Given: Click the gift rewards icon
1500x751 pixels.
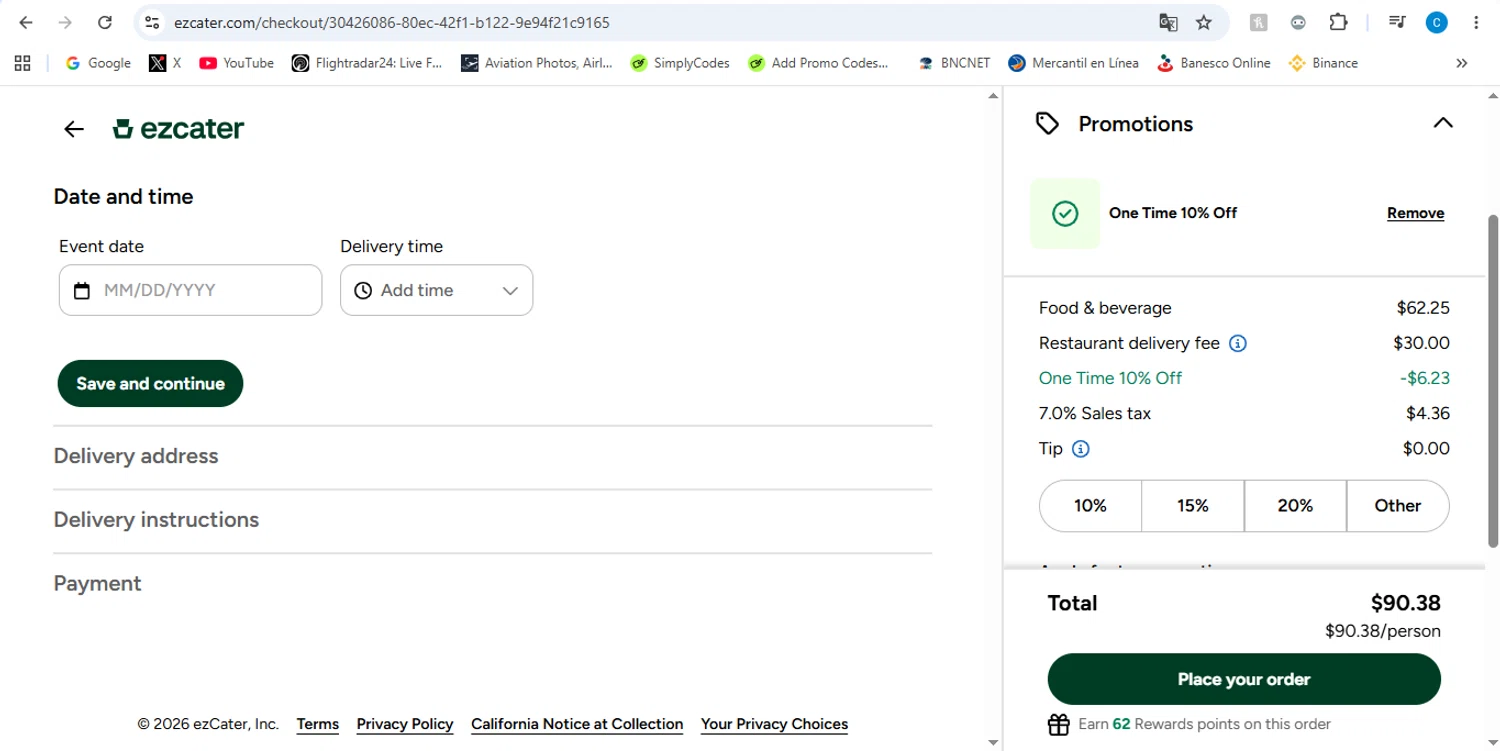Looking at the screenshot, I should click(1059, 725).
